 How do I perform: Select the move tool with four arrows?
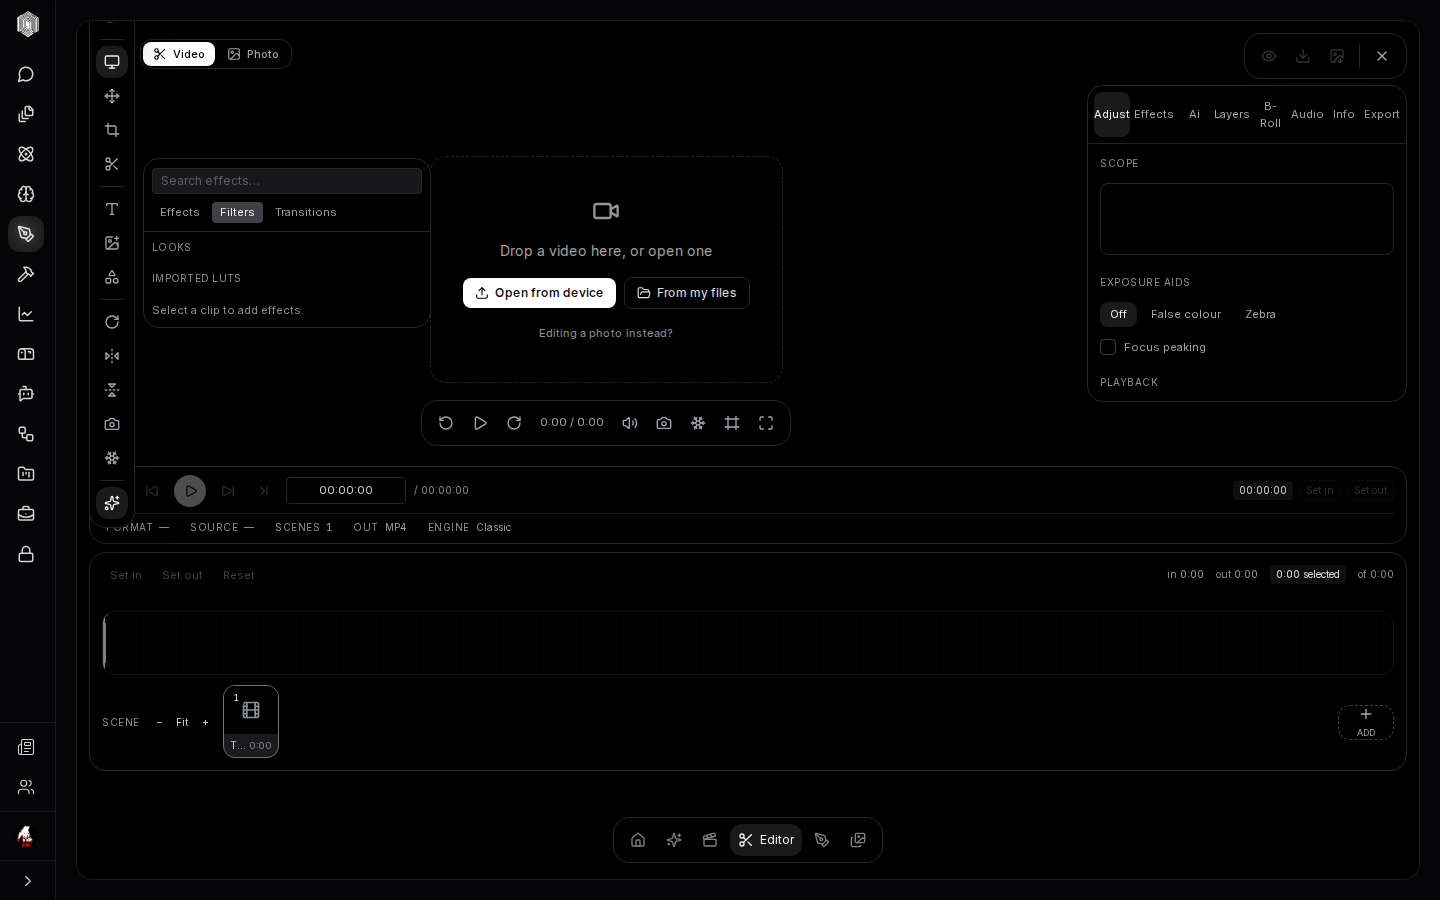coord(112,96)
